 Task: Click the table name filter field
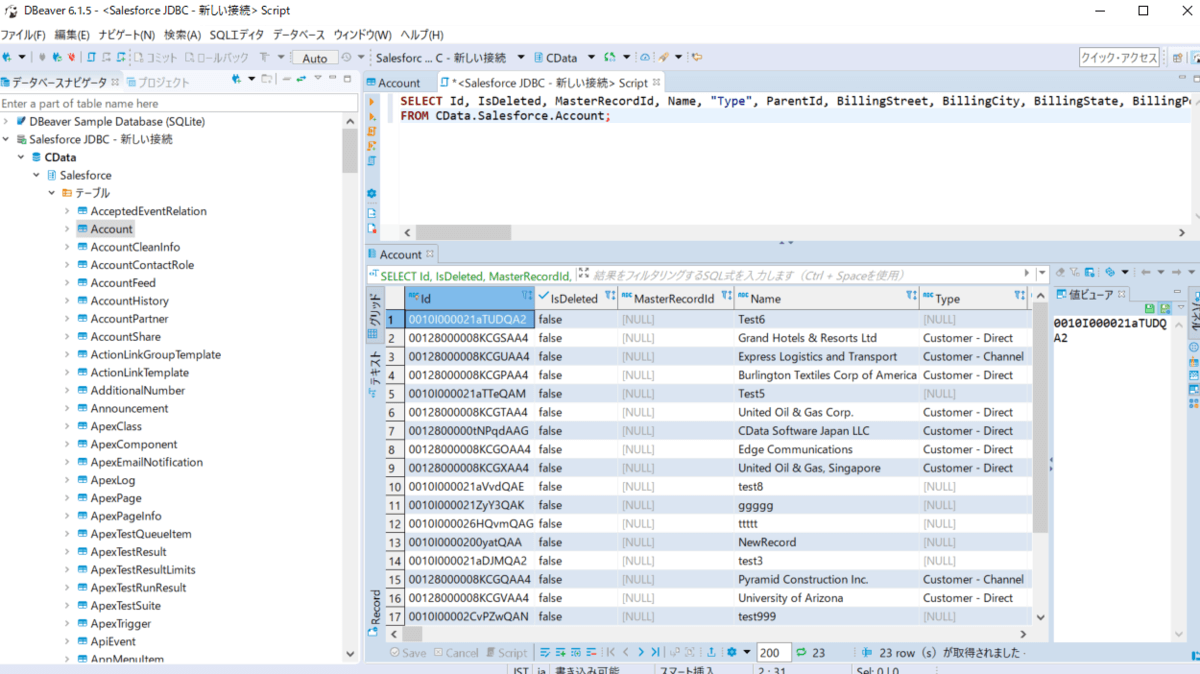pos(170,103)
